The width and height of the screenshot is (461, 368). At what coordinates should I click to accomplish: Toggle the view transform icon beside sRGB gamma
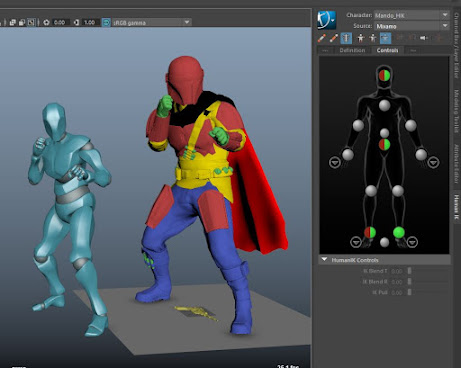coord(106,23)
